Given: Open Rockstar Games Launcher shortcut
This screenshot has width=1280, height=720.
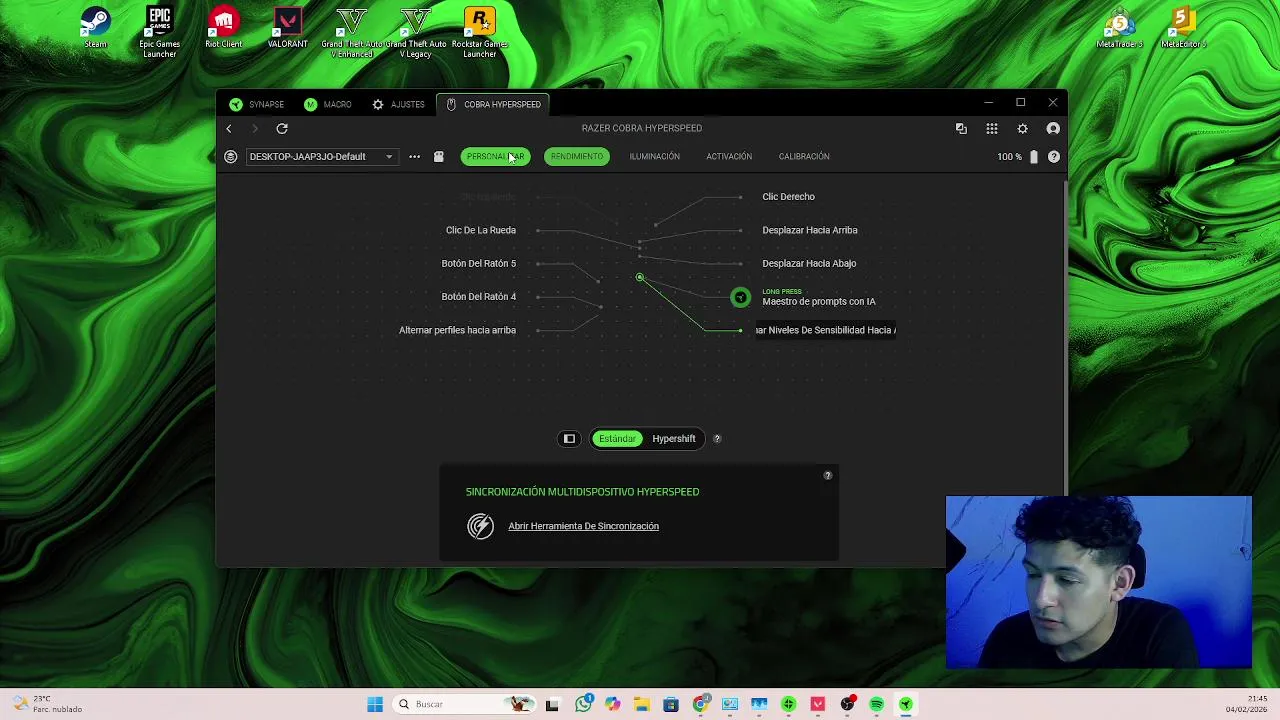Looking at the screenshot, I should [x=479, y=31].
